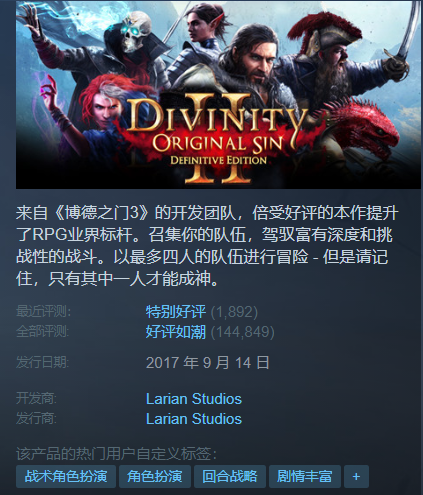Click the game description paragraph
Screen dimensions: 423x495
point(207,246)
